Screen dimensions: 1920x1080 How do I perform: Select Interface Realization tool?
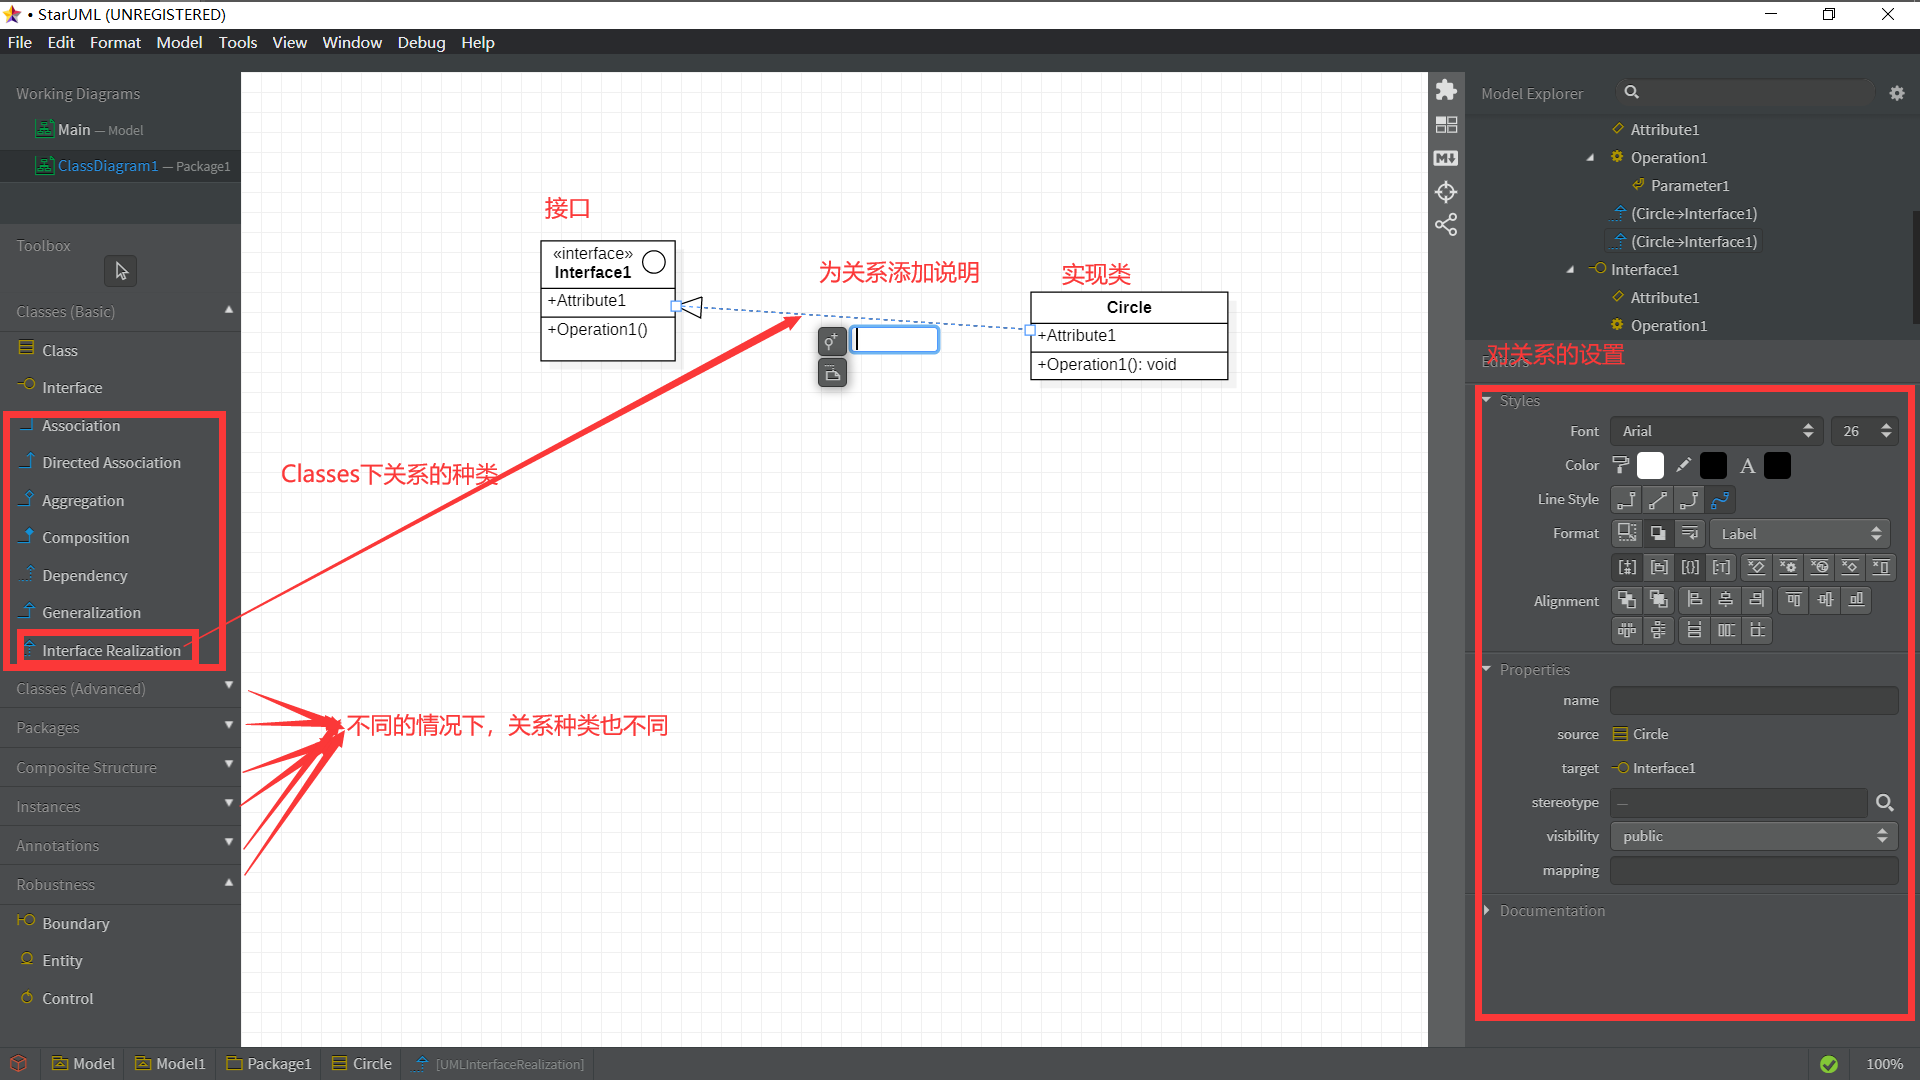tap(110, 650)
